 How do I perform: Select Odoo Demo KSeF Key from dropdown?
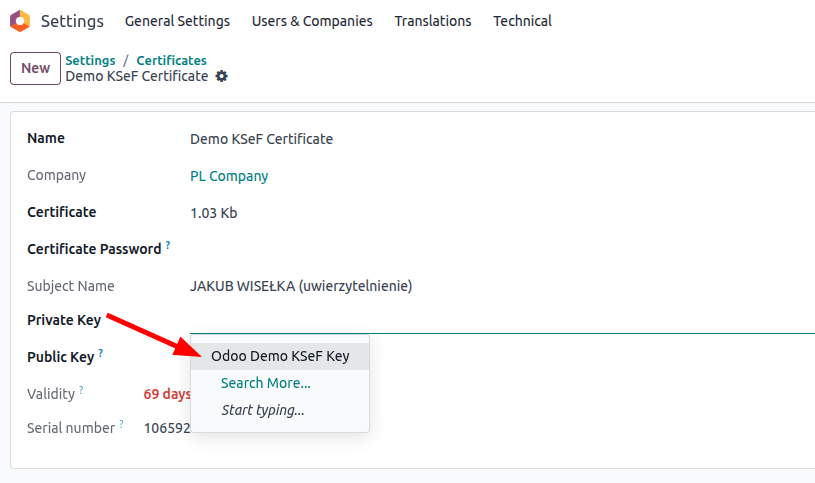coord(280,356)
